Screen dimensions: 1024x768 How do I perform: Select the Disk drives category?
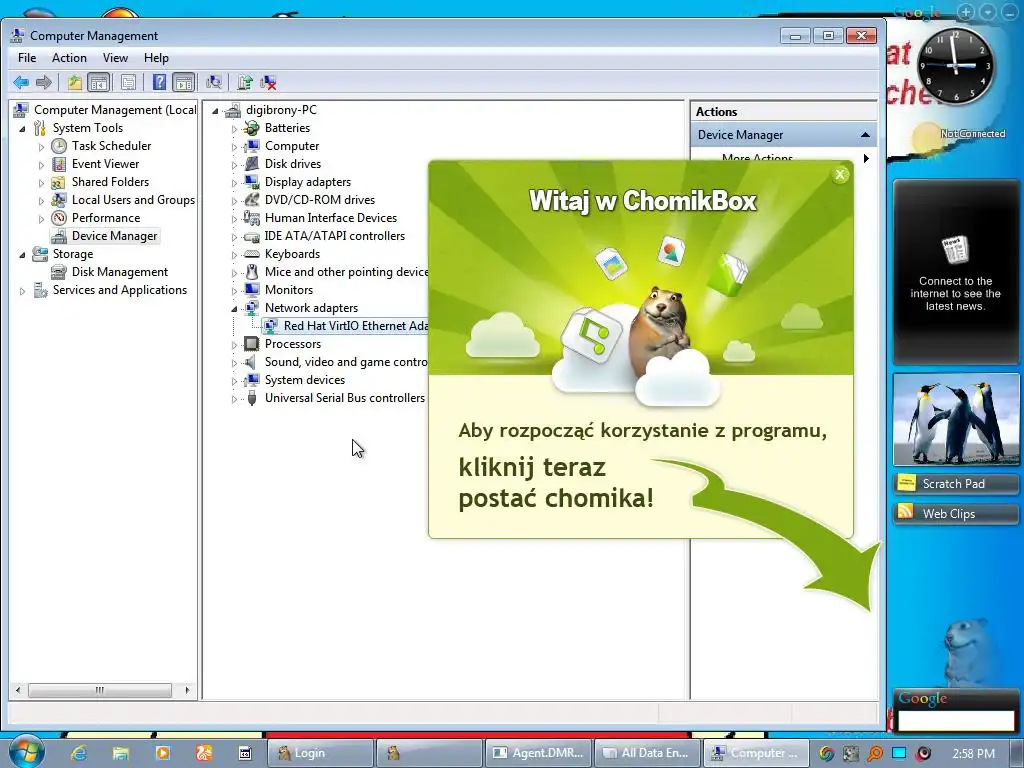click(293, 164)
